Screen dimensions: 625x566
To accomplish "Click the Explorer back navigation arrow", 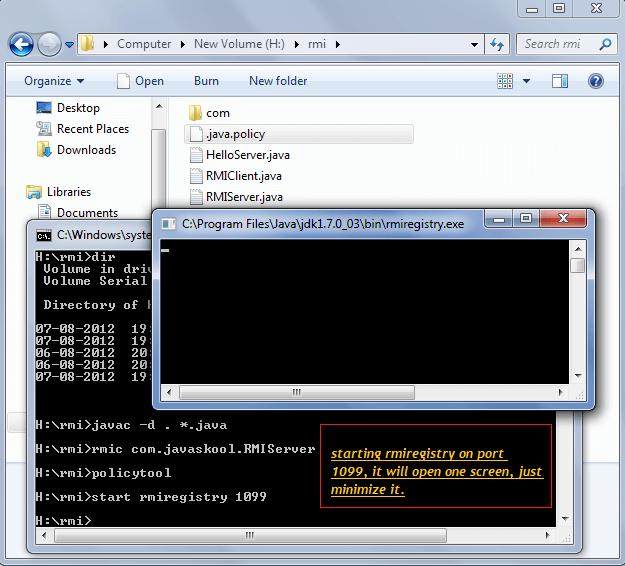I will pos(21,45).
